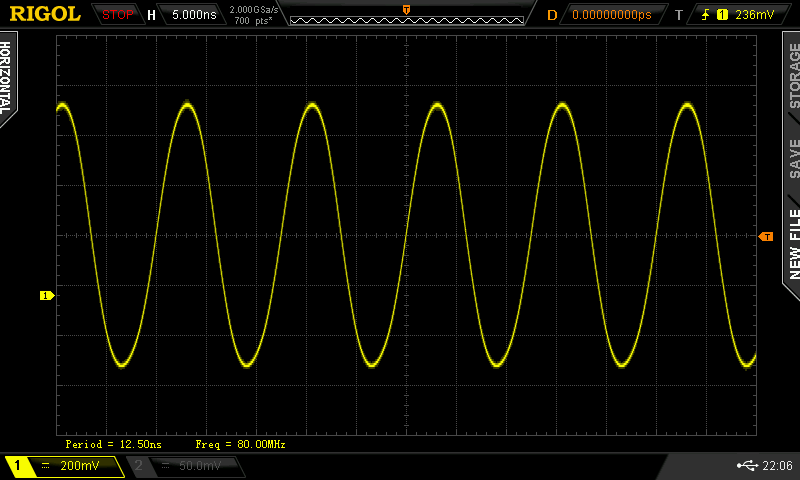This screenshot has width=800, height=480.
Task: Click the orange trigger level marker on right
Action: click(766, 236)
